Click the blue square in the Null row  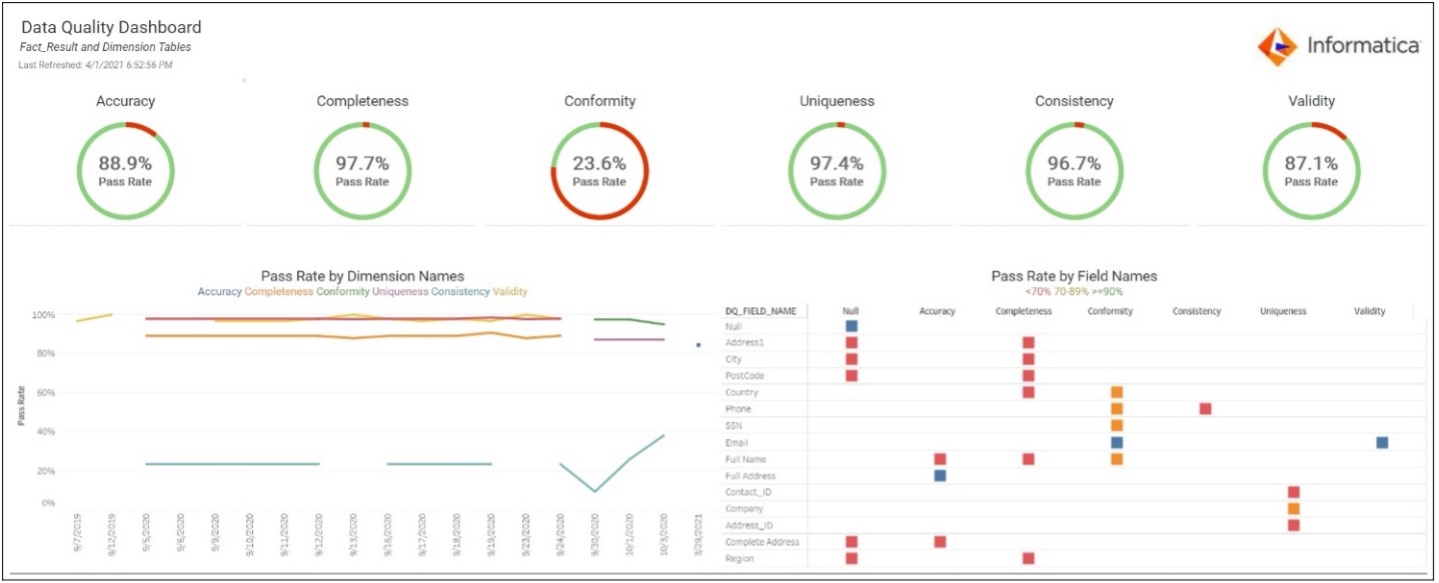[x=851, y=326]
